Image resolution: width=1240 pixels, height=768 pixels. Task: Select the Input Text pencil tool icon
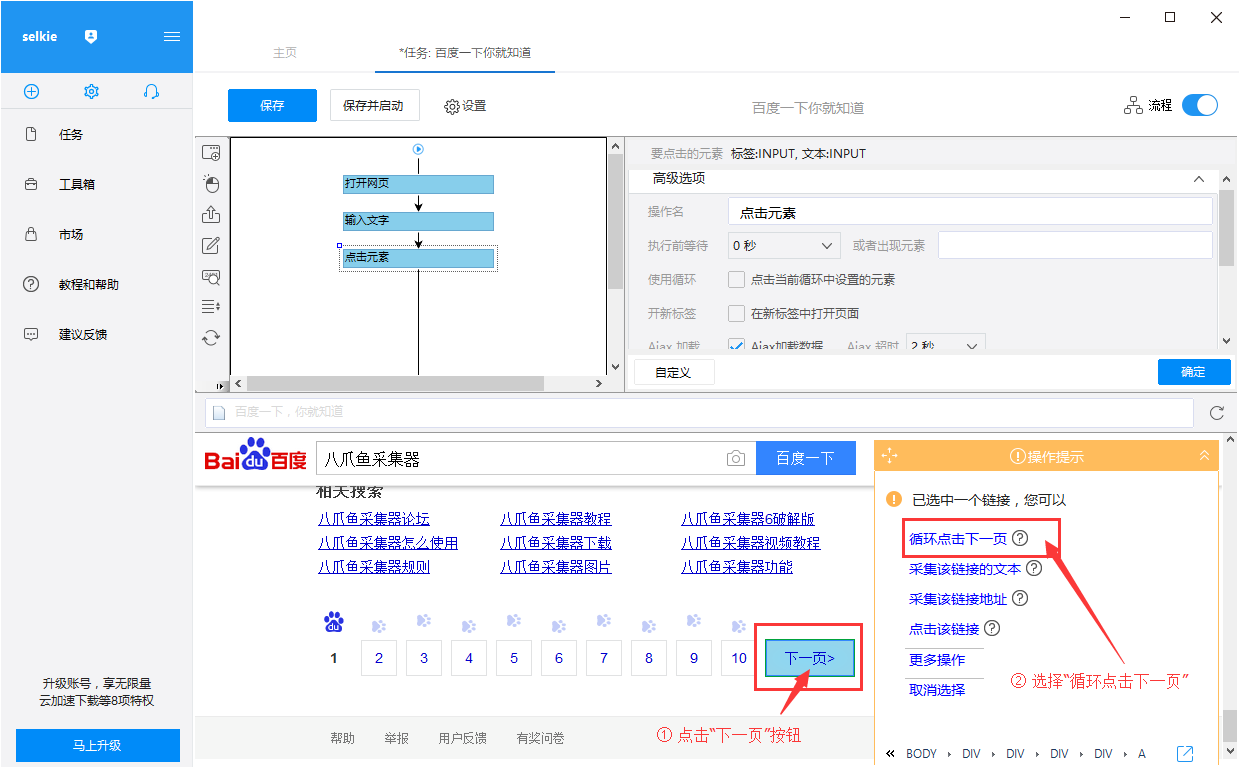(x=211, y=246)
